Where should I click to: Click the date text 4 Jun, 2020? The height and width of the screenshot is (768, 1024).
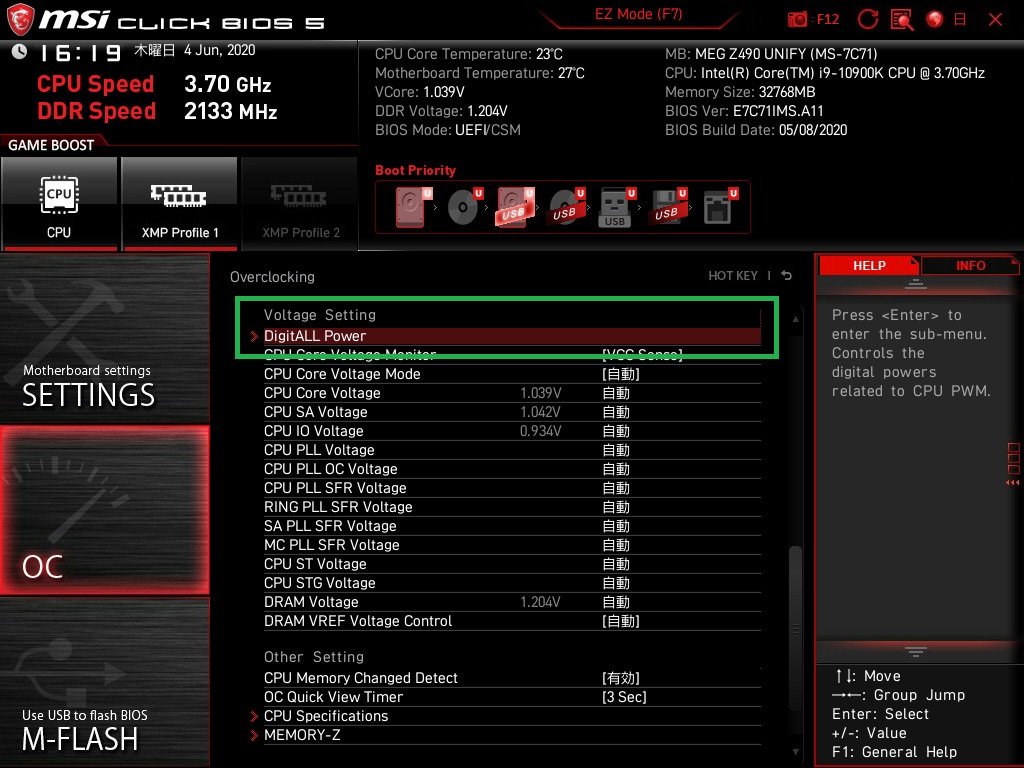(x=219, y=50)
